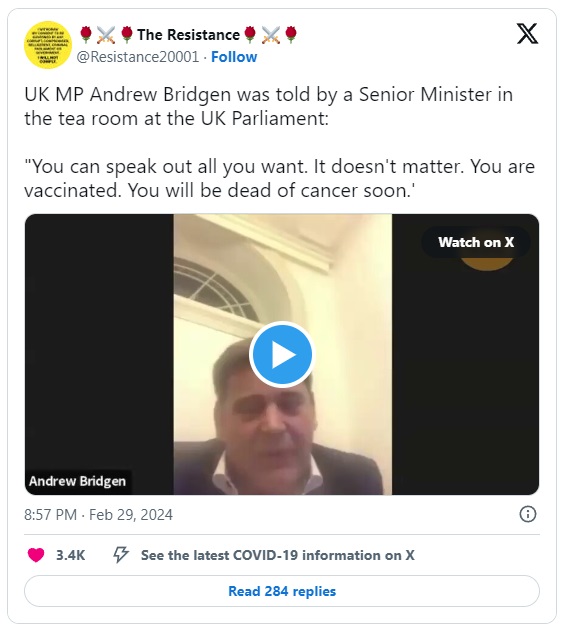Open the 8:57 PM Feb 29 timestamp

click(99, 515)
